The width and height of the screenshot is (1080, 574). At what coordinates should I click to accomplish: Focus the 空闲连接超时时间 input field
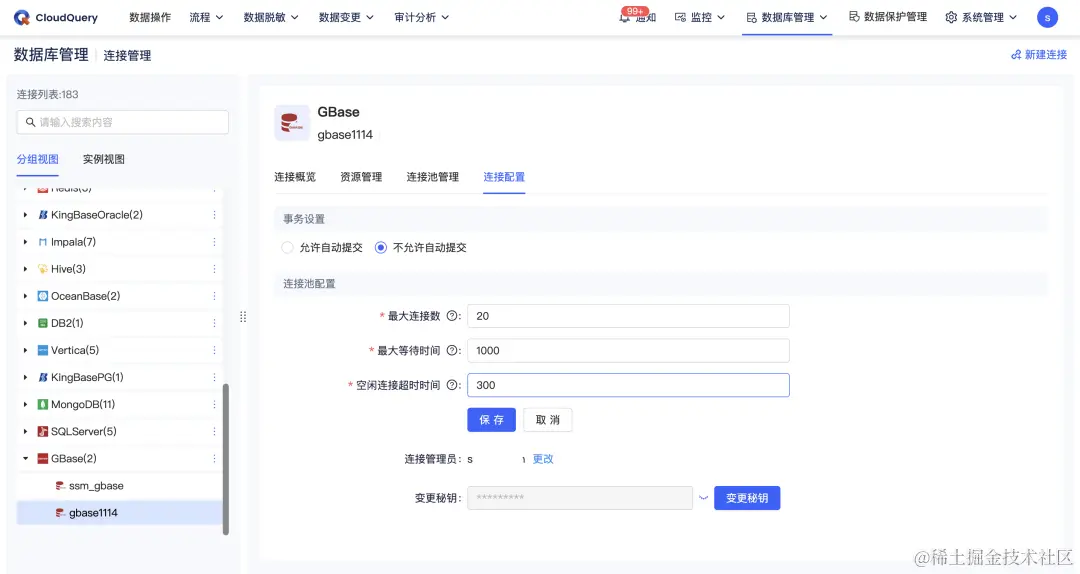[x=628, y=385]
